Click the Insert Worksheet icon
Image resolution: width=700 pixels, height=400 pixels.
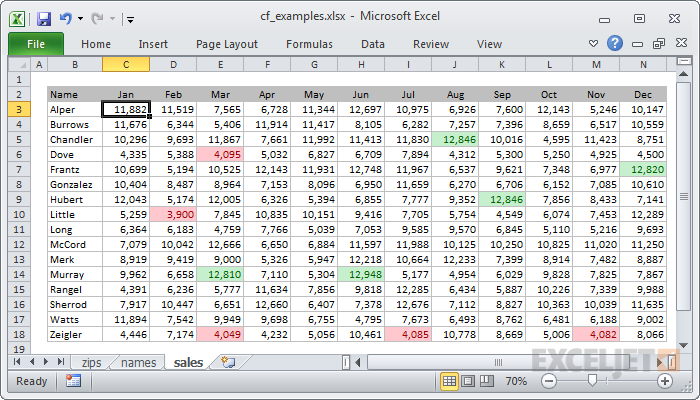[x=228, y=362]
